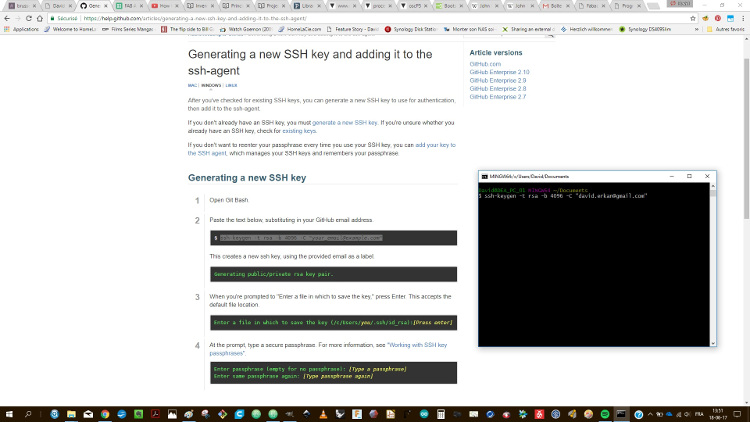Follow 'existing keys' link

tap(299, 131)
